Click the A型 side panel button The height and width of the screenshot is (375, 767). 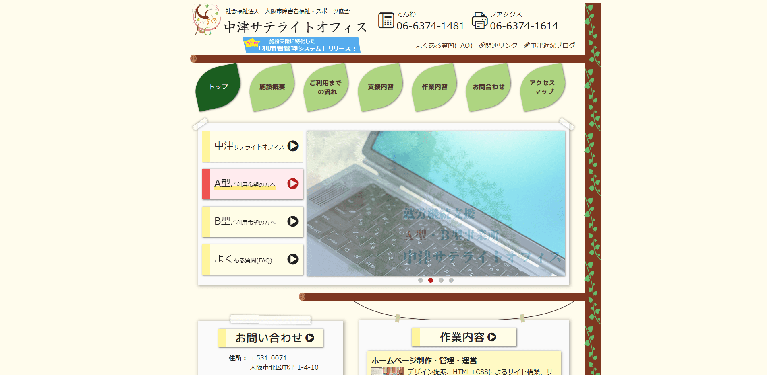coord(253,184)
